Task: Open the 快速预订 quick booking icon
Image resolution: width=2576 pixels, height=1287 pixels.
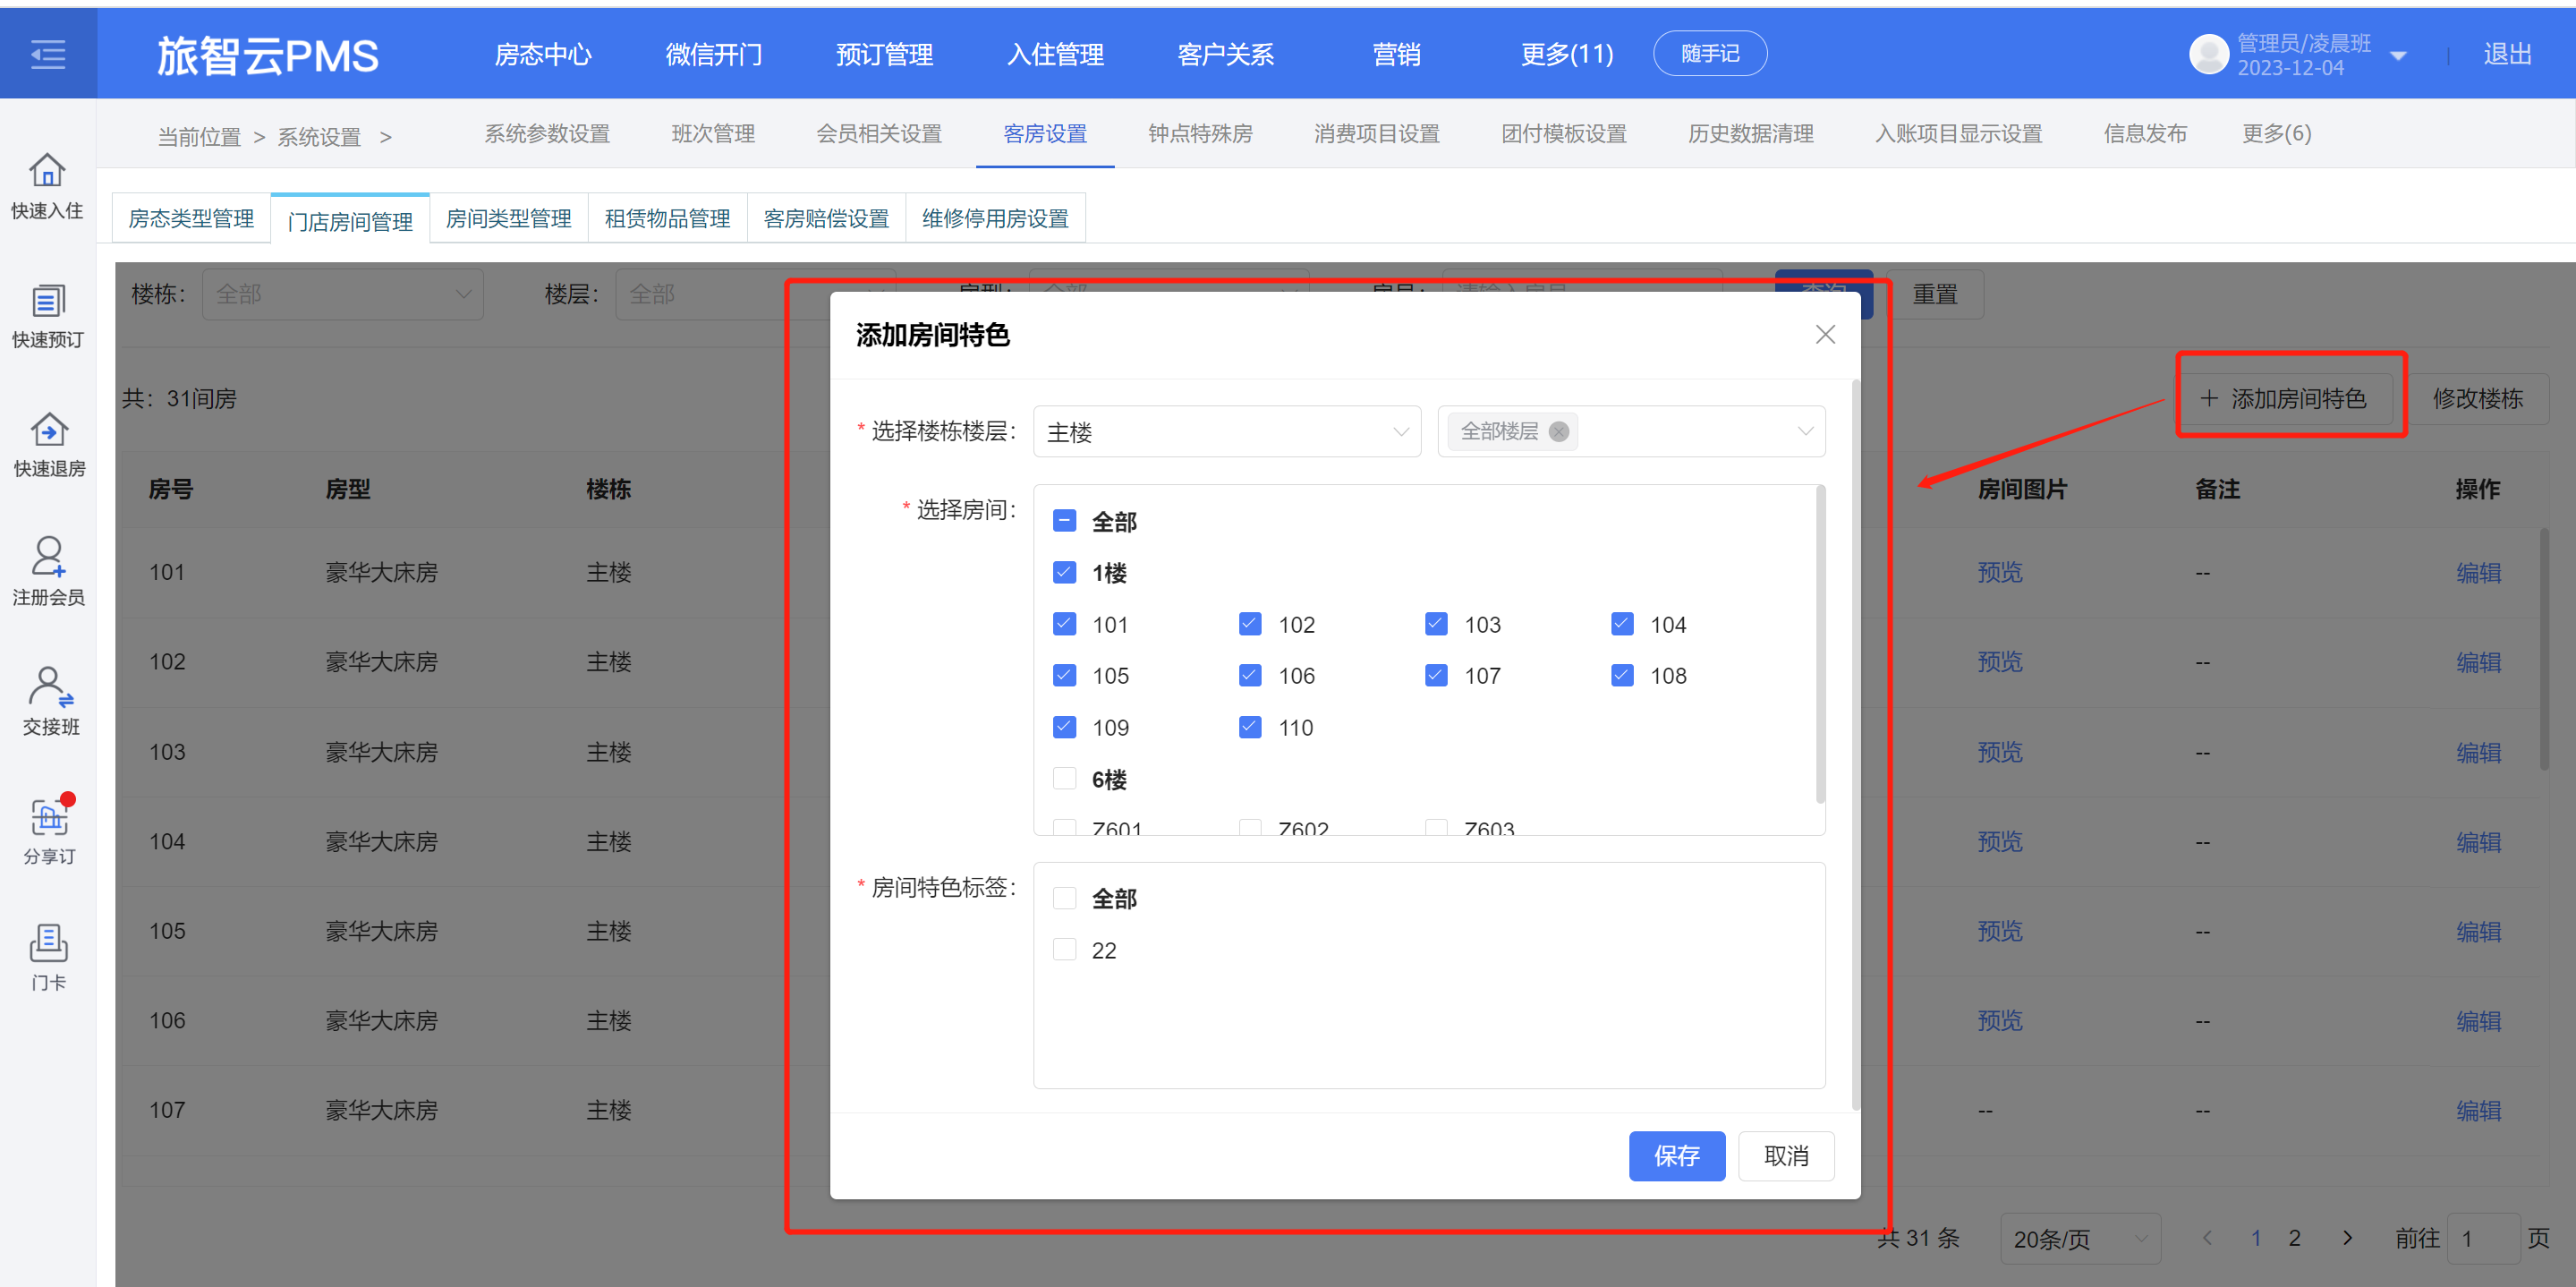Action: tap(47, 315)
